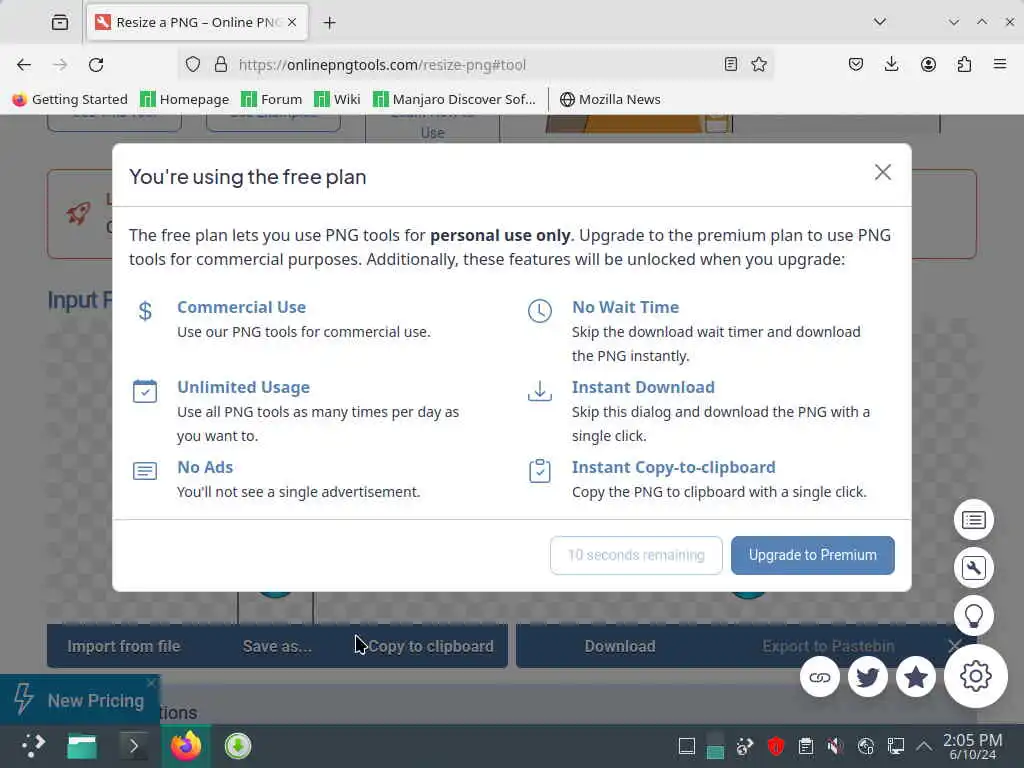This screenshot has width=1024, height=768.
Task: Open Wiki bookmark
Action: click(x=337, y=99)
